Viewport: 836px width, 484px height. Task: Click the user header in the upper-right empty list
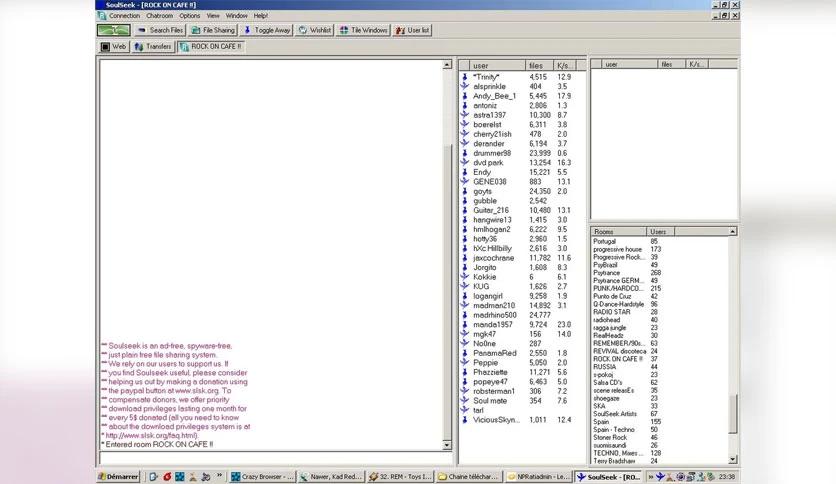point(630,64)
